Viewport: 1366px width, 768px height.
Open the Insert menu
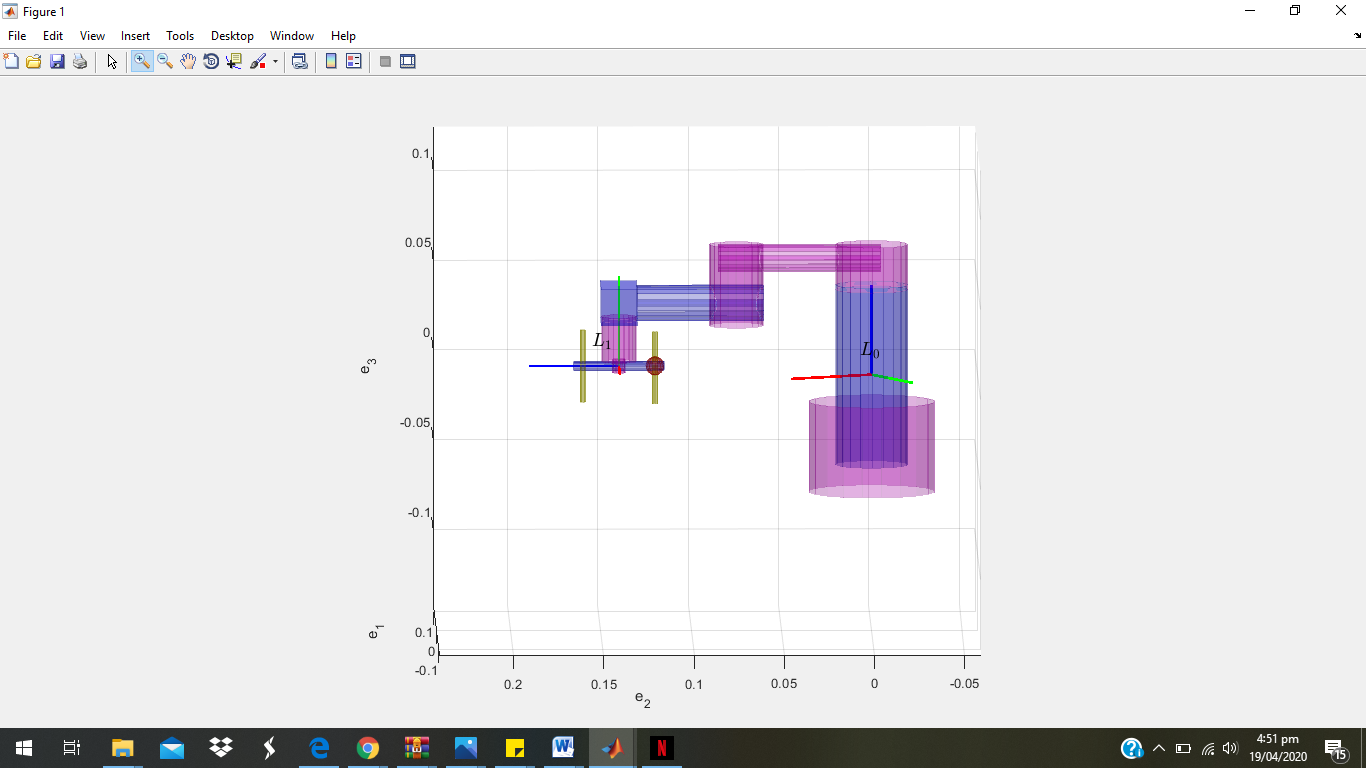pyautogui.click(x=135, y=35)
